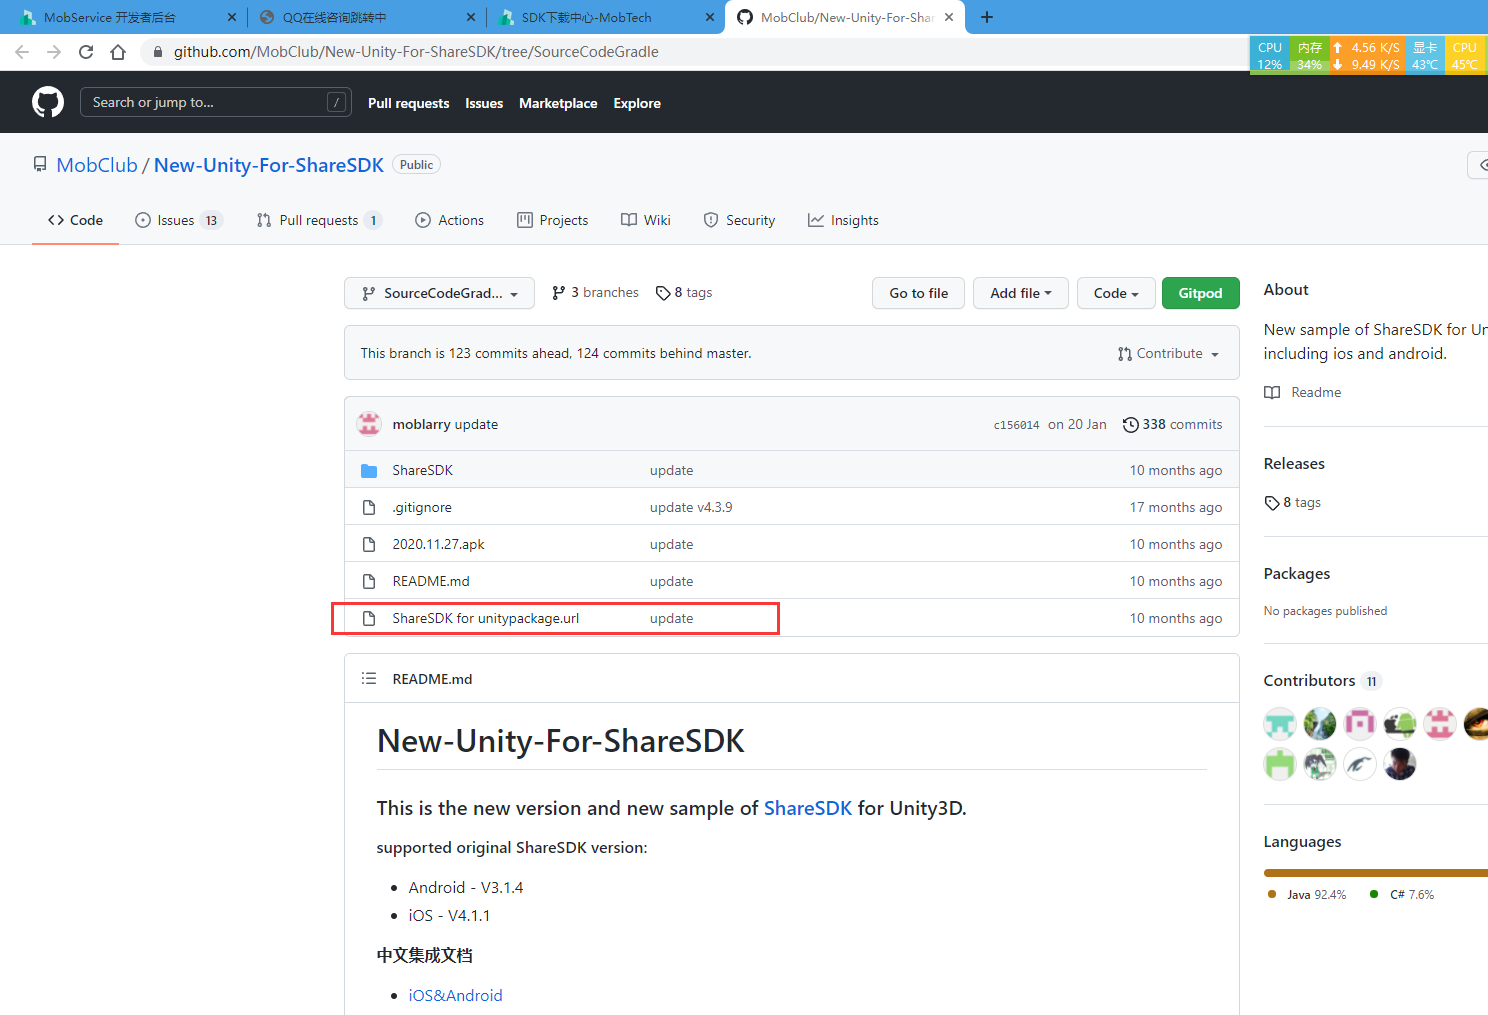
Task: Open the Projects tab
Action: pos(553,220)
